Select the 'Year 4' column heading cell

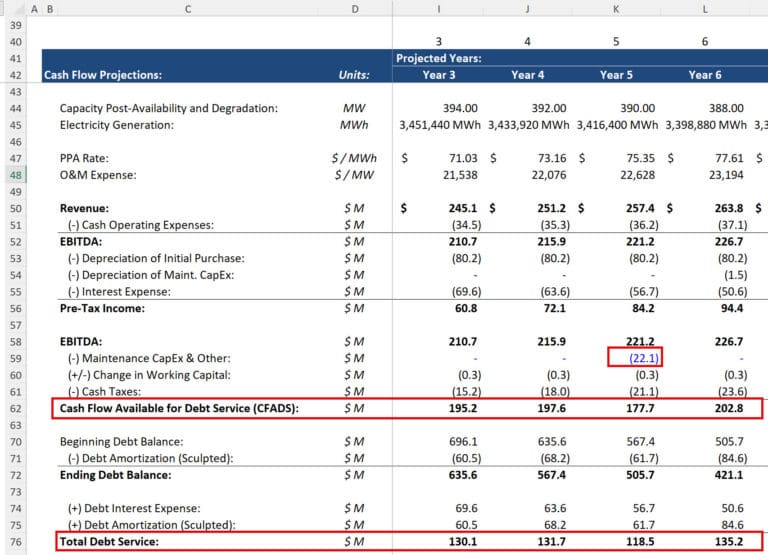528,75
